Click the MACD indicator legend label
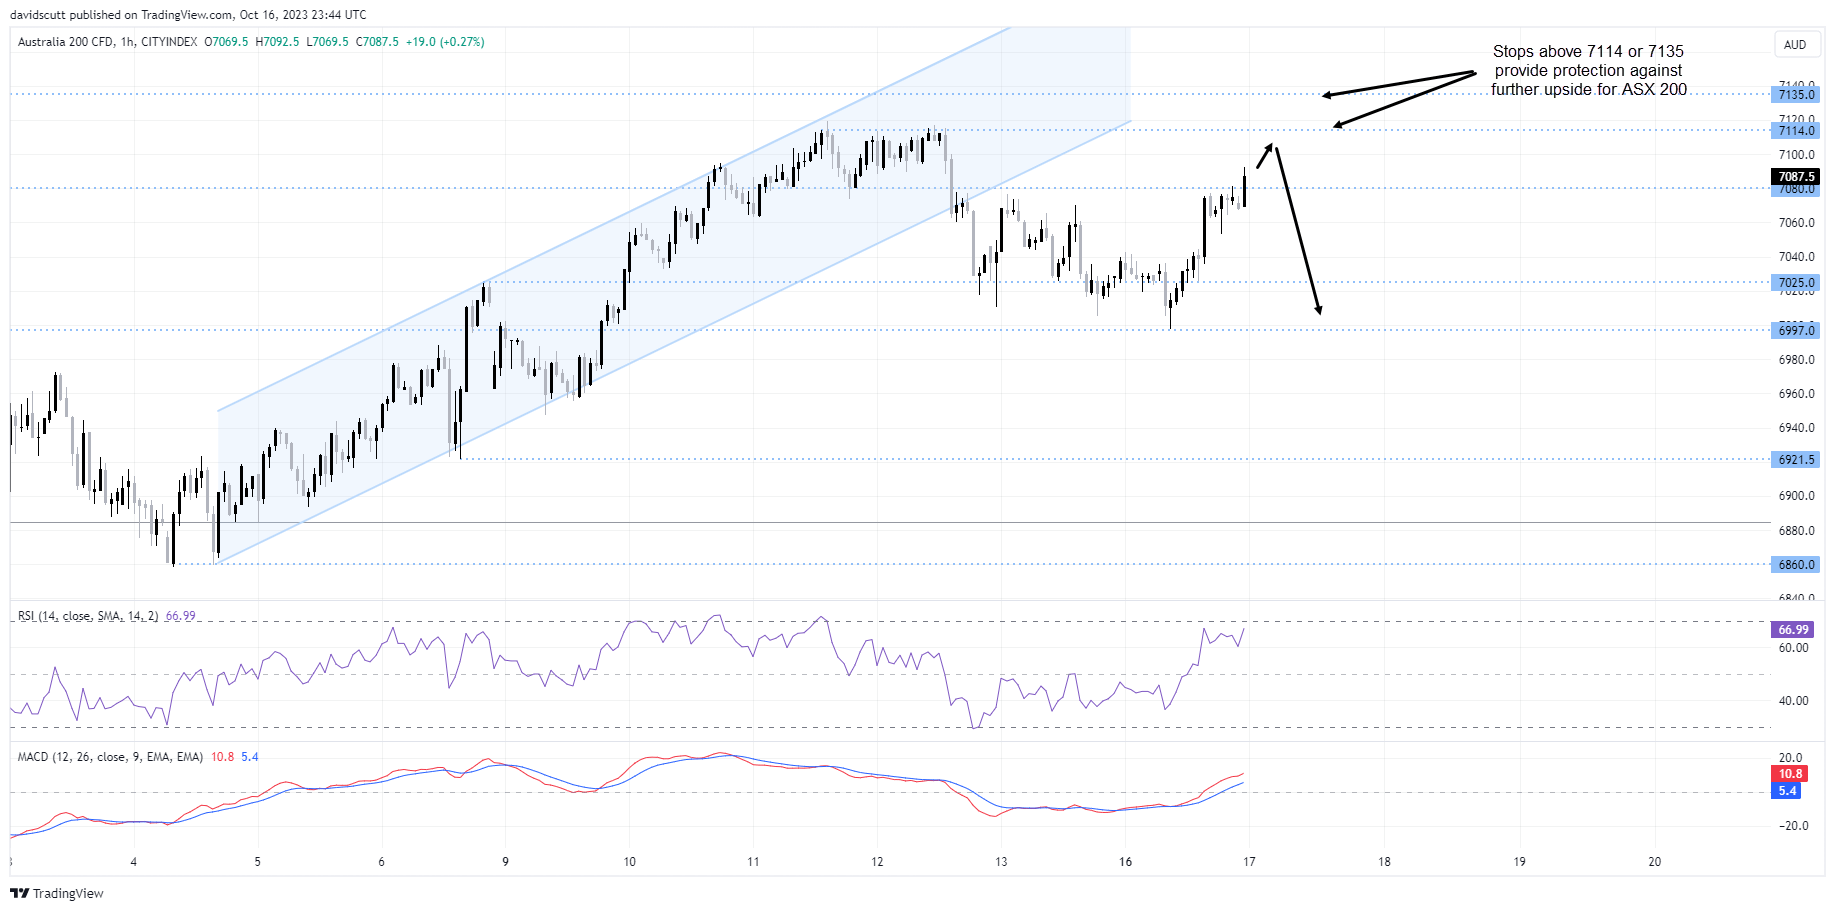This screenshot has width=1835, height=911. (110, 757)
